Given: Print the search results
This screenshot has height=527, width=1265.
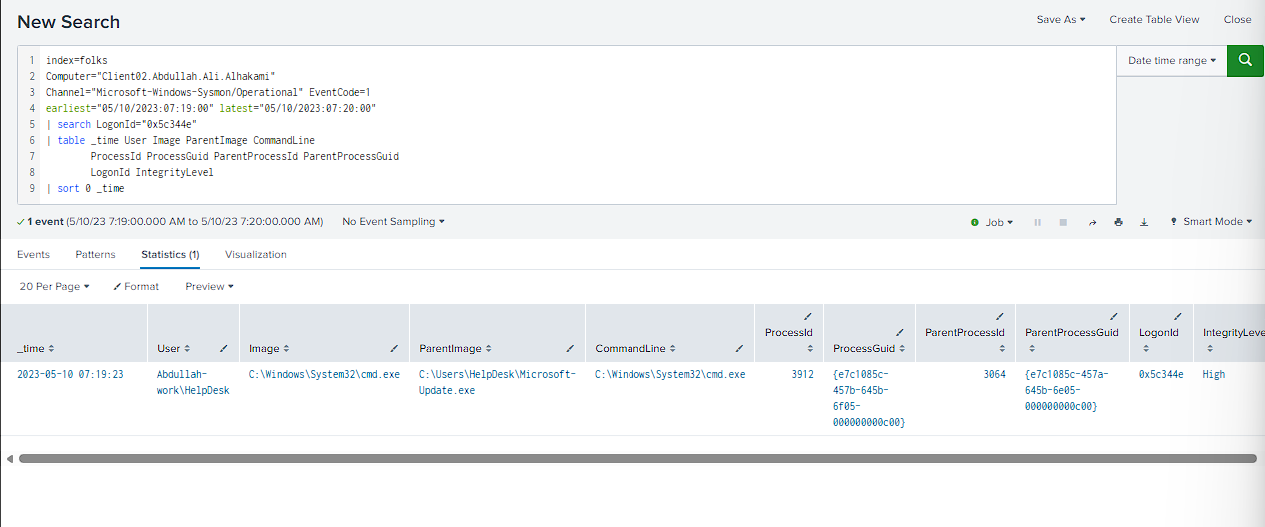Looking at the screenshot, I should [1118, 222].
